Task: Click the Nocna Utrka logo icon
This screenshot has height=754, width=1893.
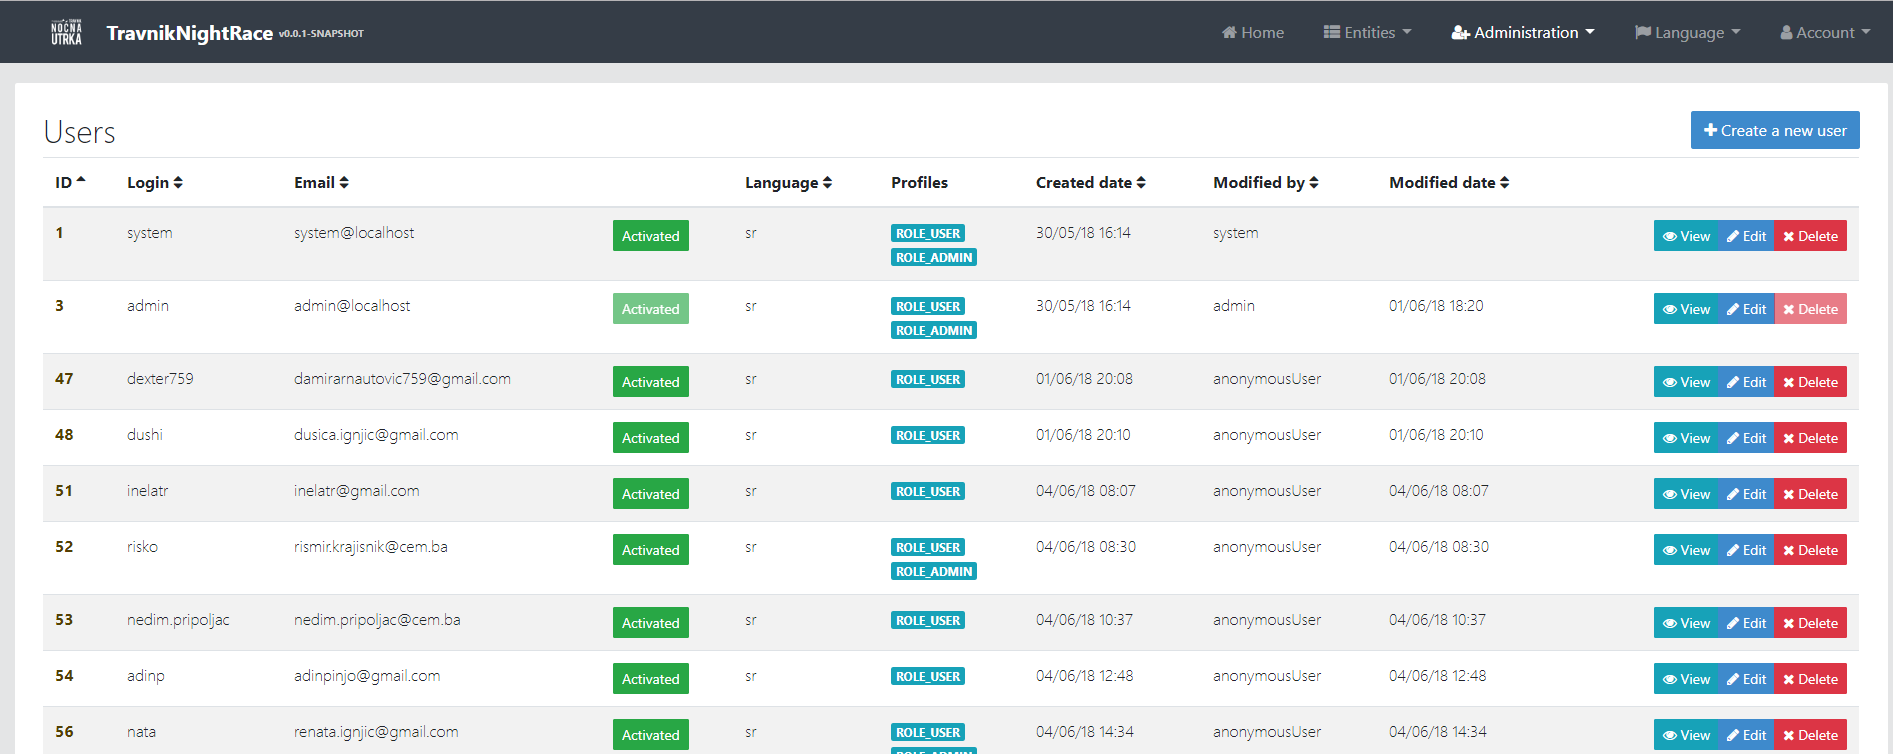Action: click(x=67, y=32)
